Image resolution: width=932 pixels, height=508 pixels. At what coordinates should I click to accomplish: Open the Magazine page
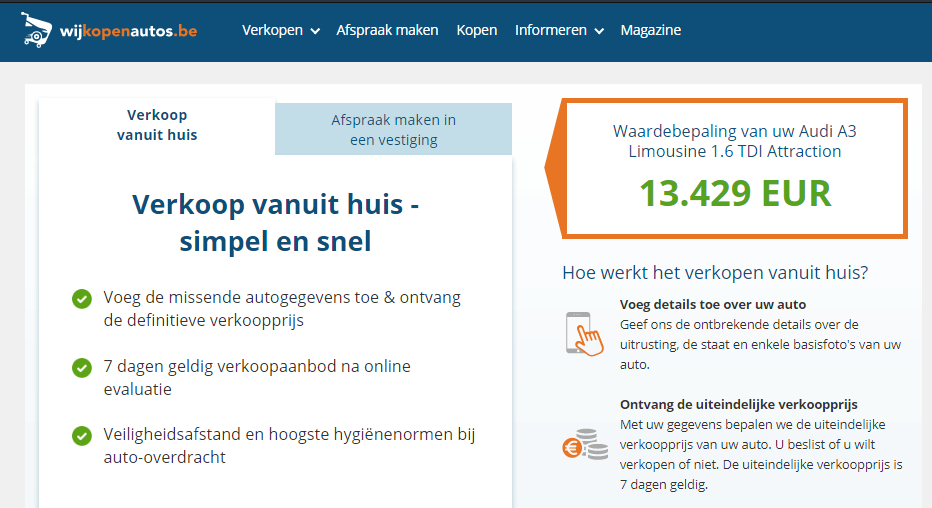click(x=651, y=30)
